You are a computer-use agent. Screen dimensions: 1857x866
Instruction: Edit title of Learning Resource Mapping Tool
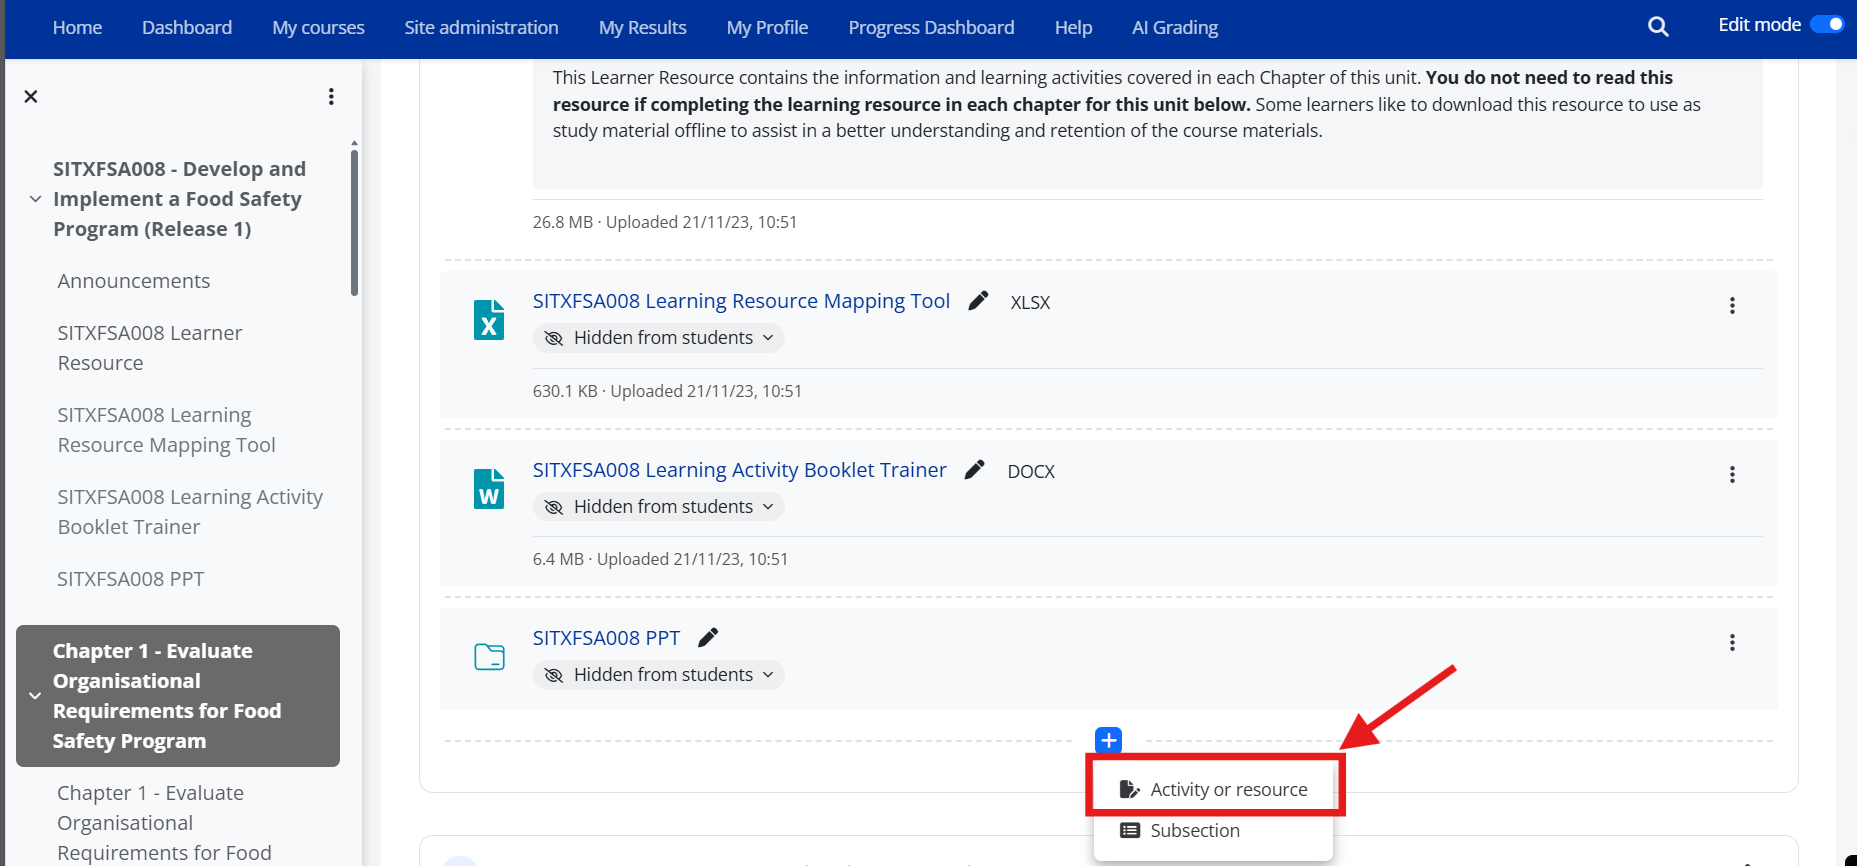(978, 301)
